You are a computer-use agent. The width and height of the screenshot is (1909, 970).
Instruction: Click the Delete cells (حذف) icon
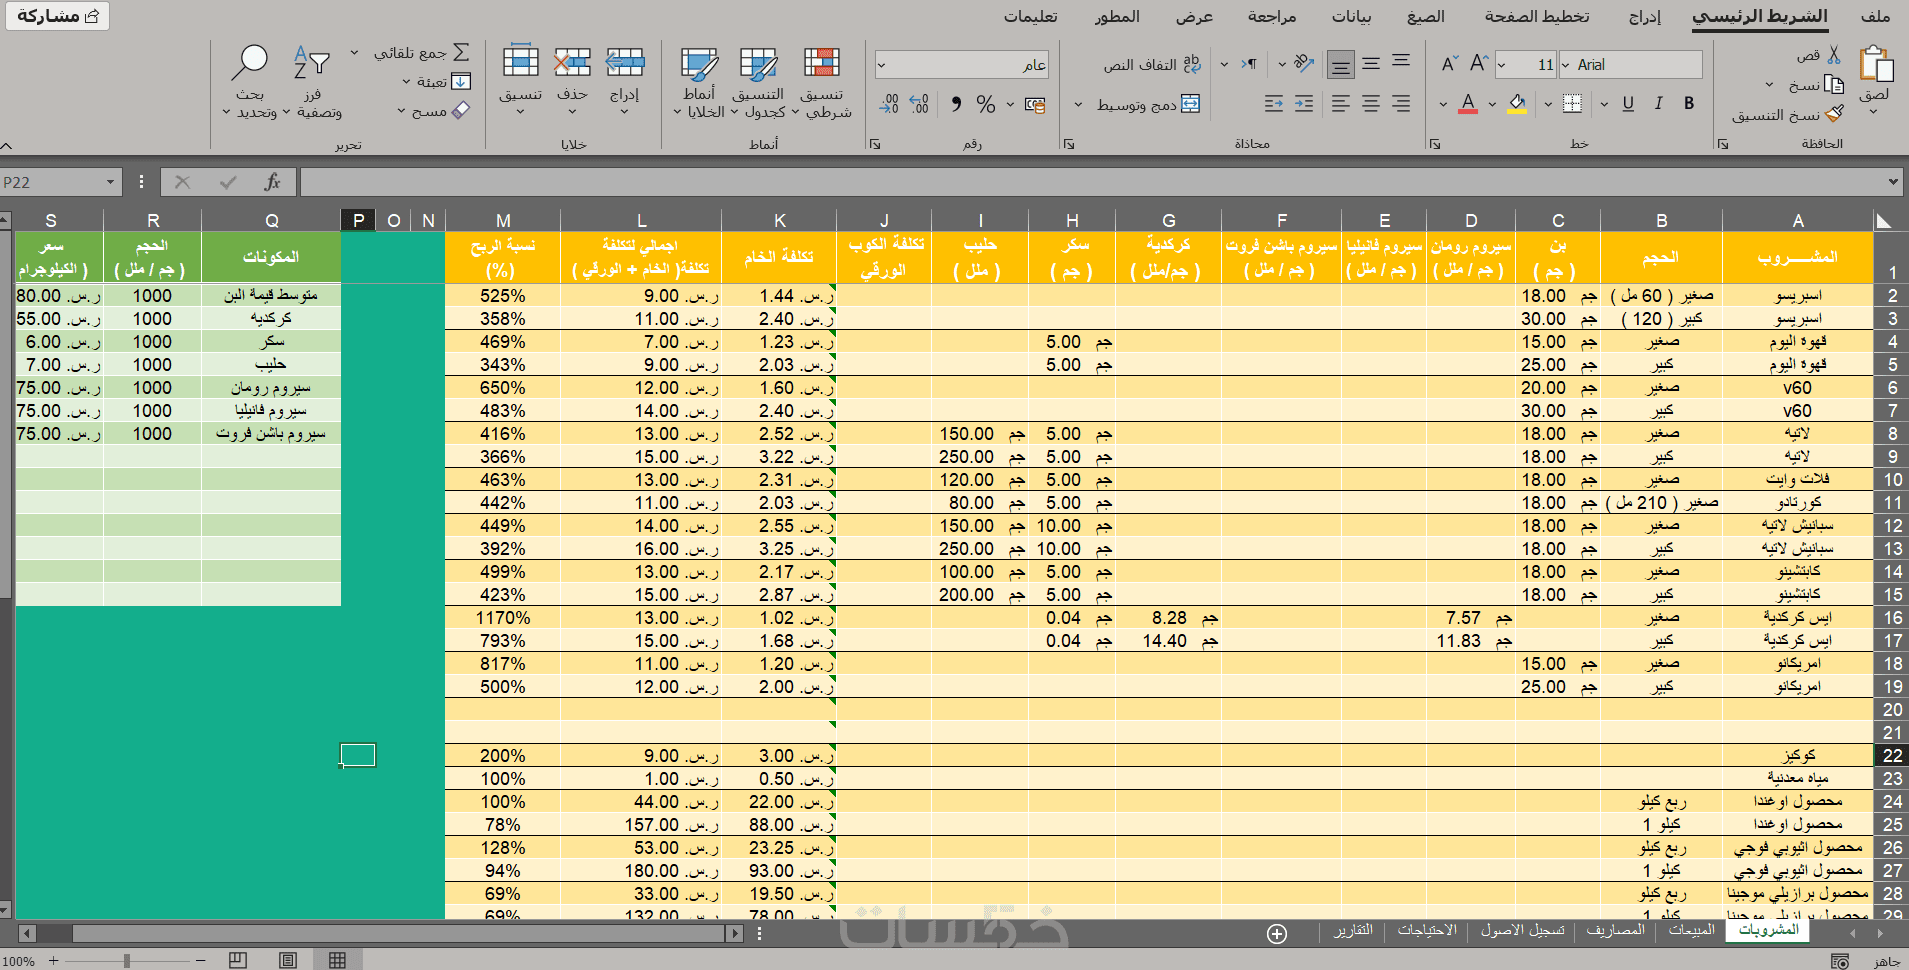tap(572, 63)
